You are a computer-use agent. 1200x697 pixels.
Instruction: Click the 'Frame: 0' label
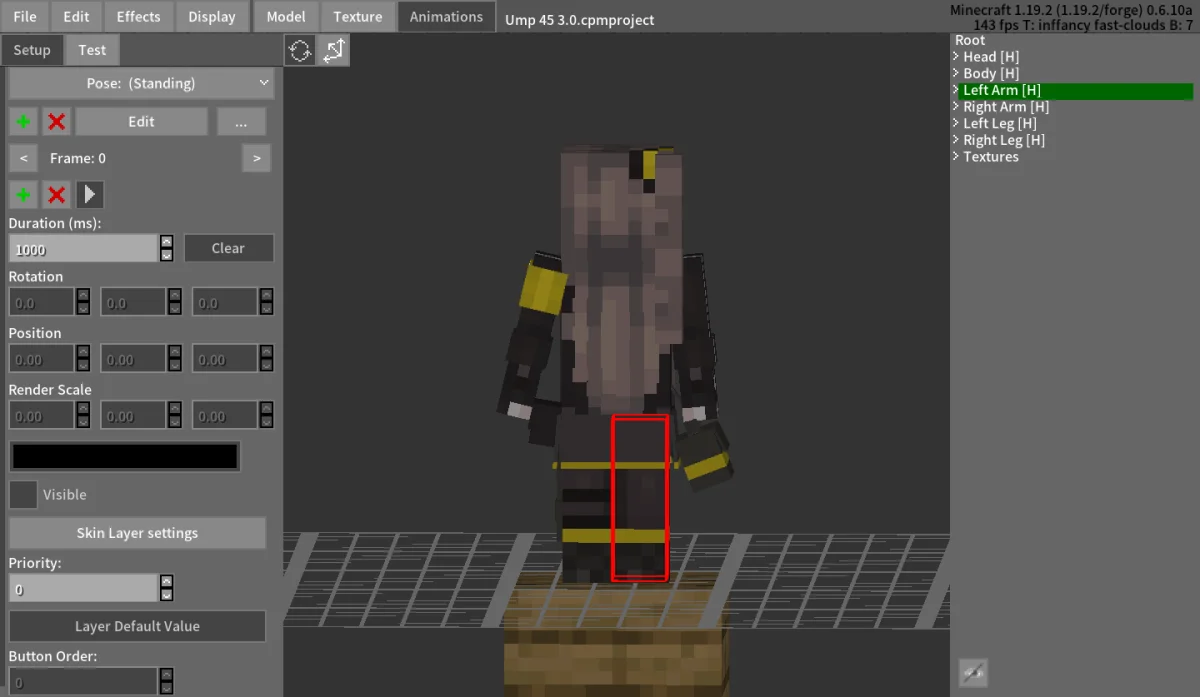point(78,158)
